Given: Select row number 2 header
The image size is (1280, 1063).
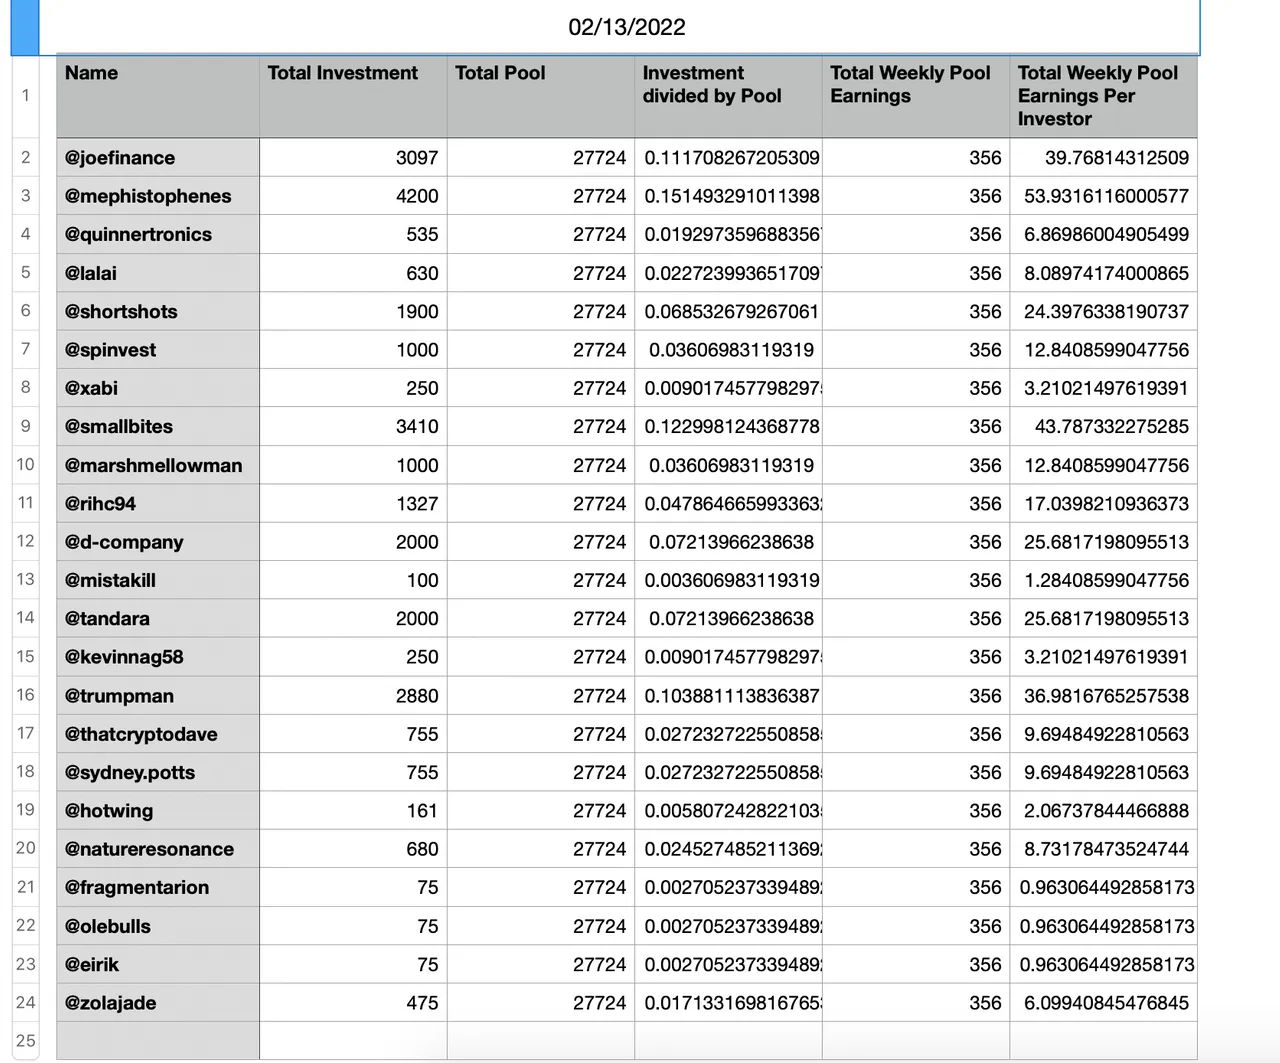Looking at the screenshot, I should (x=26, y=157).
